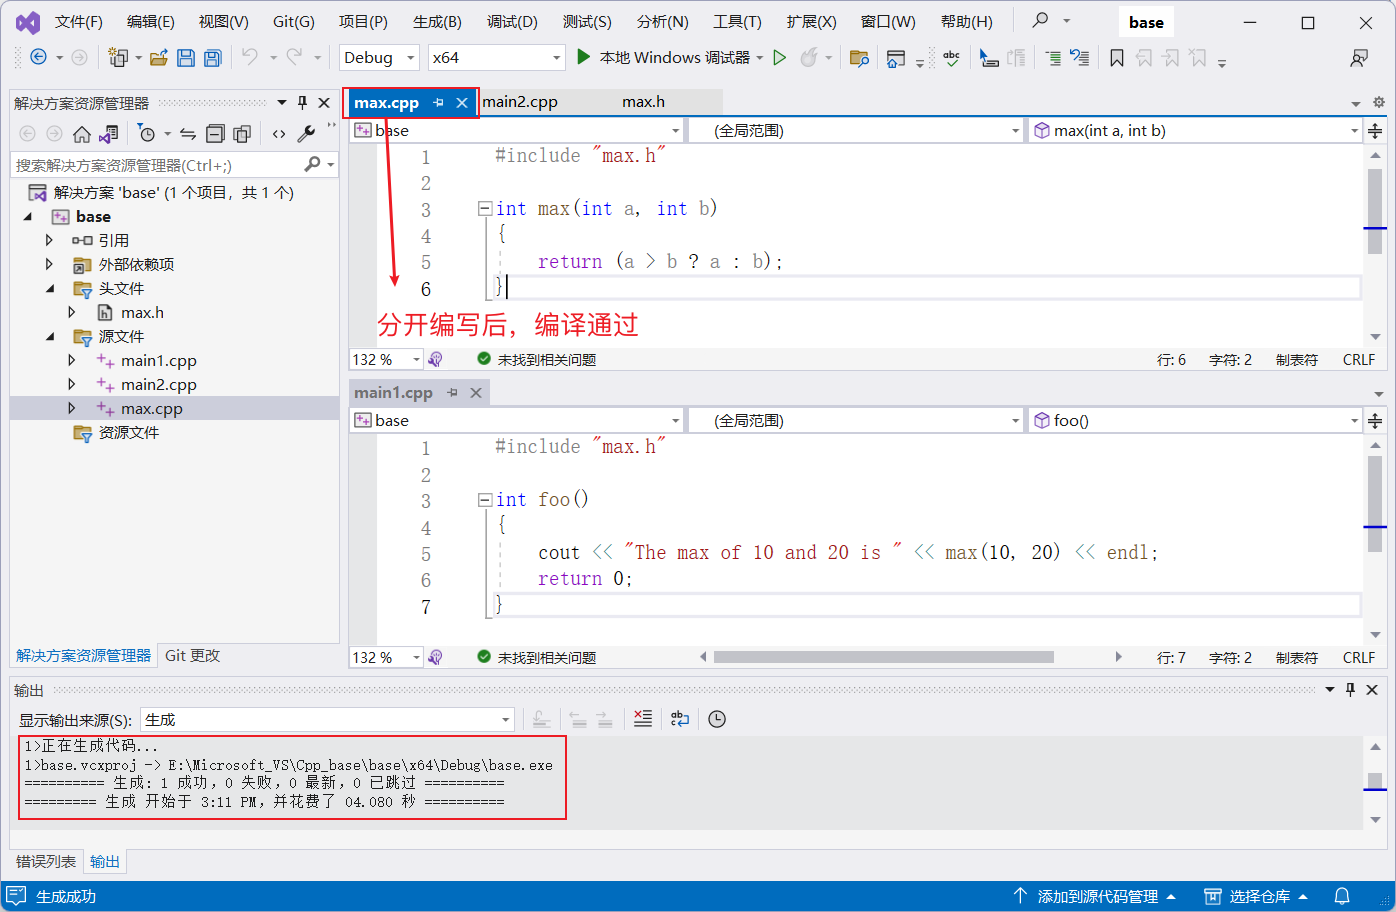Screen dimensions: 1396x912
Task: Open Properties wrench icon in Solution Explorer
Action: click(x=306, y=133)
